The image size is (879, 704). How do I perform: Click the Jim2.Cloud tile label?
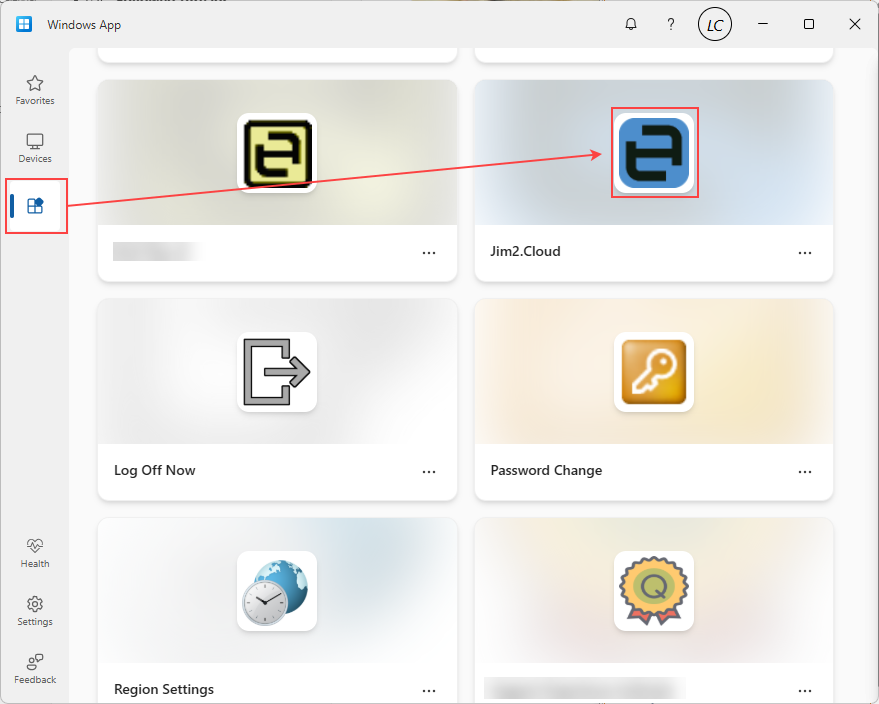pos(525,251)
